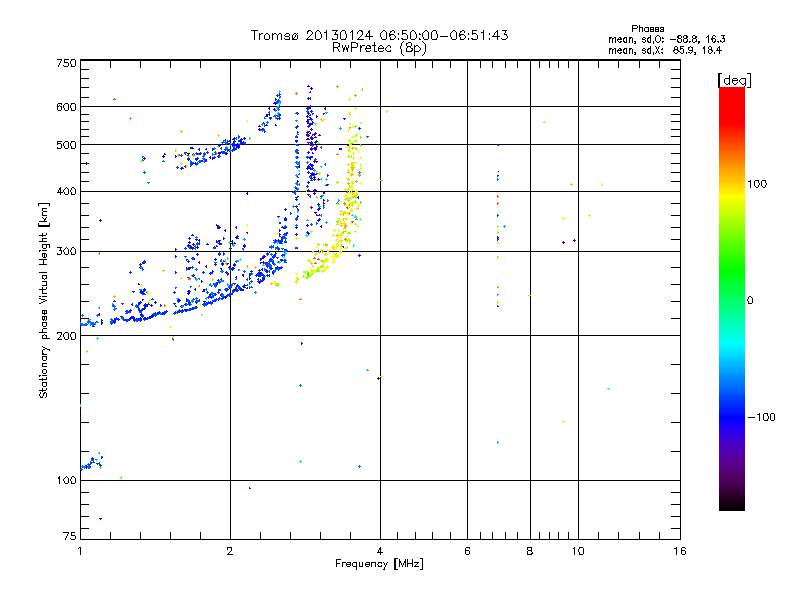Click y-axis tick label "750"
The width and height of the screenshot is (800, 600).
point(66,63)
